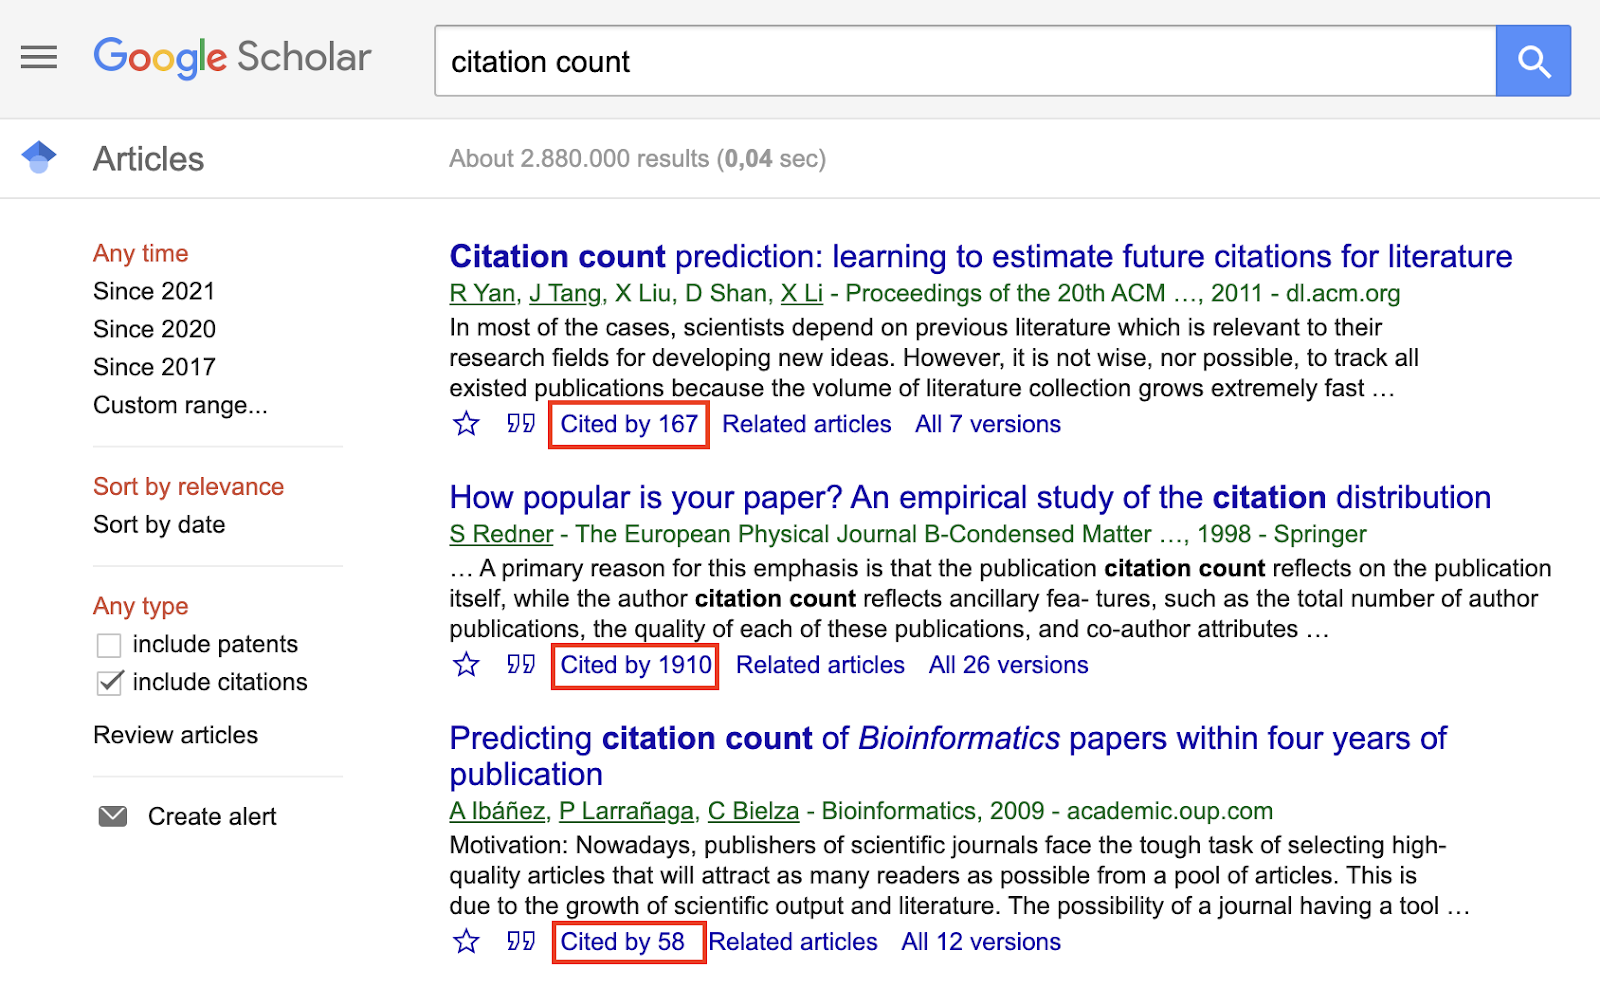Open the hamburger menu

click(39, 57)
